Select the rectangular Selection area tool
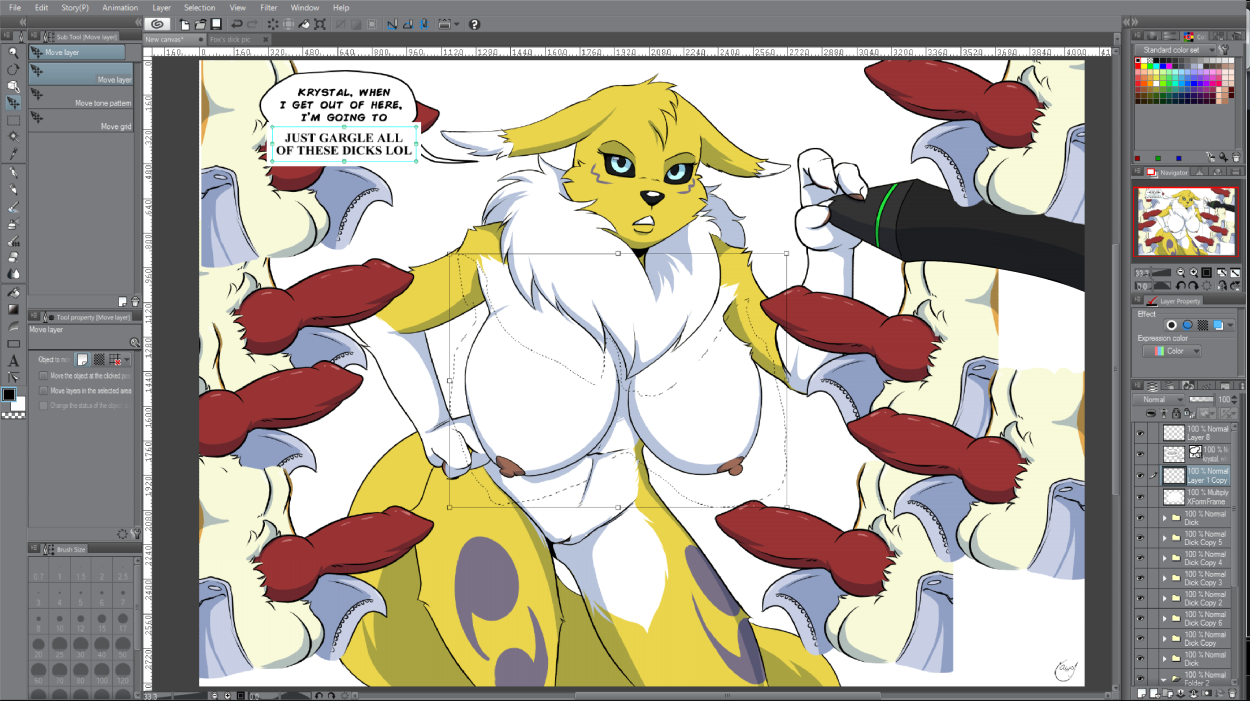The image size is (1250, 701). click(x=13, y=120)
